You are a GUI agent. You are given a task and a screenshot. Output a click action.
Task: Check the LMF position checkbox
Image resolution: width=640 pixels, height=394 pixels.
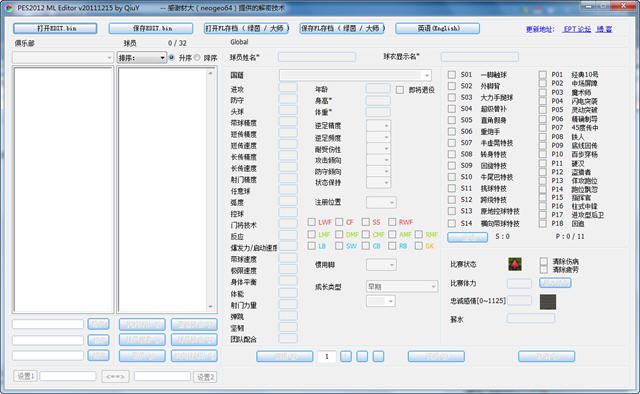pos(311,234)
